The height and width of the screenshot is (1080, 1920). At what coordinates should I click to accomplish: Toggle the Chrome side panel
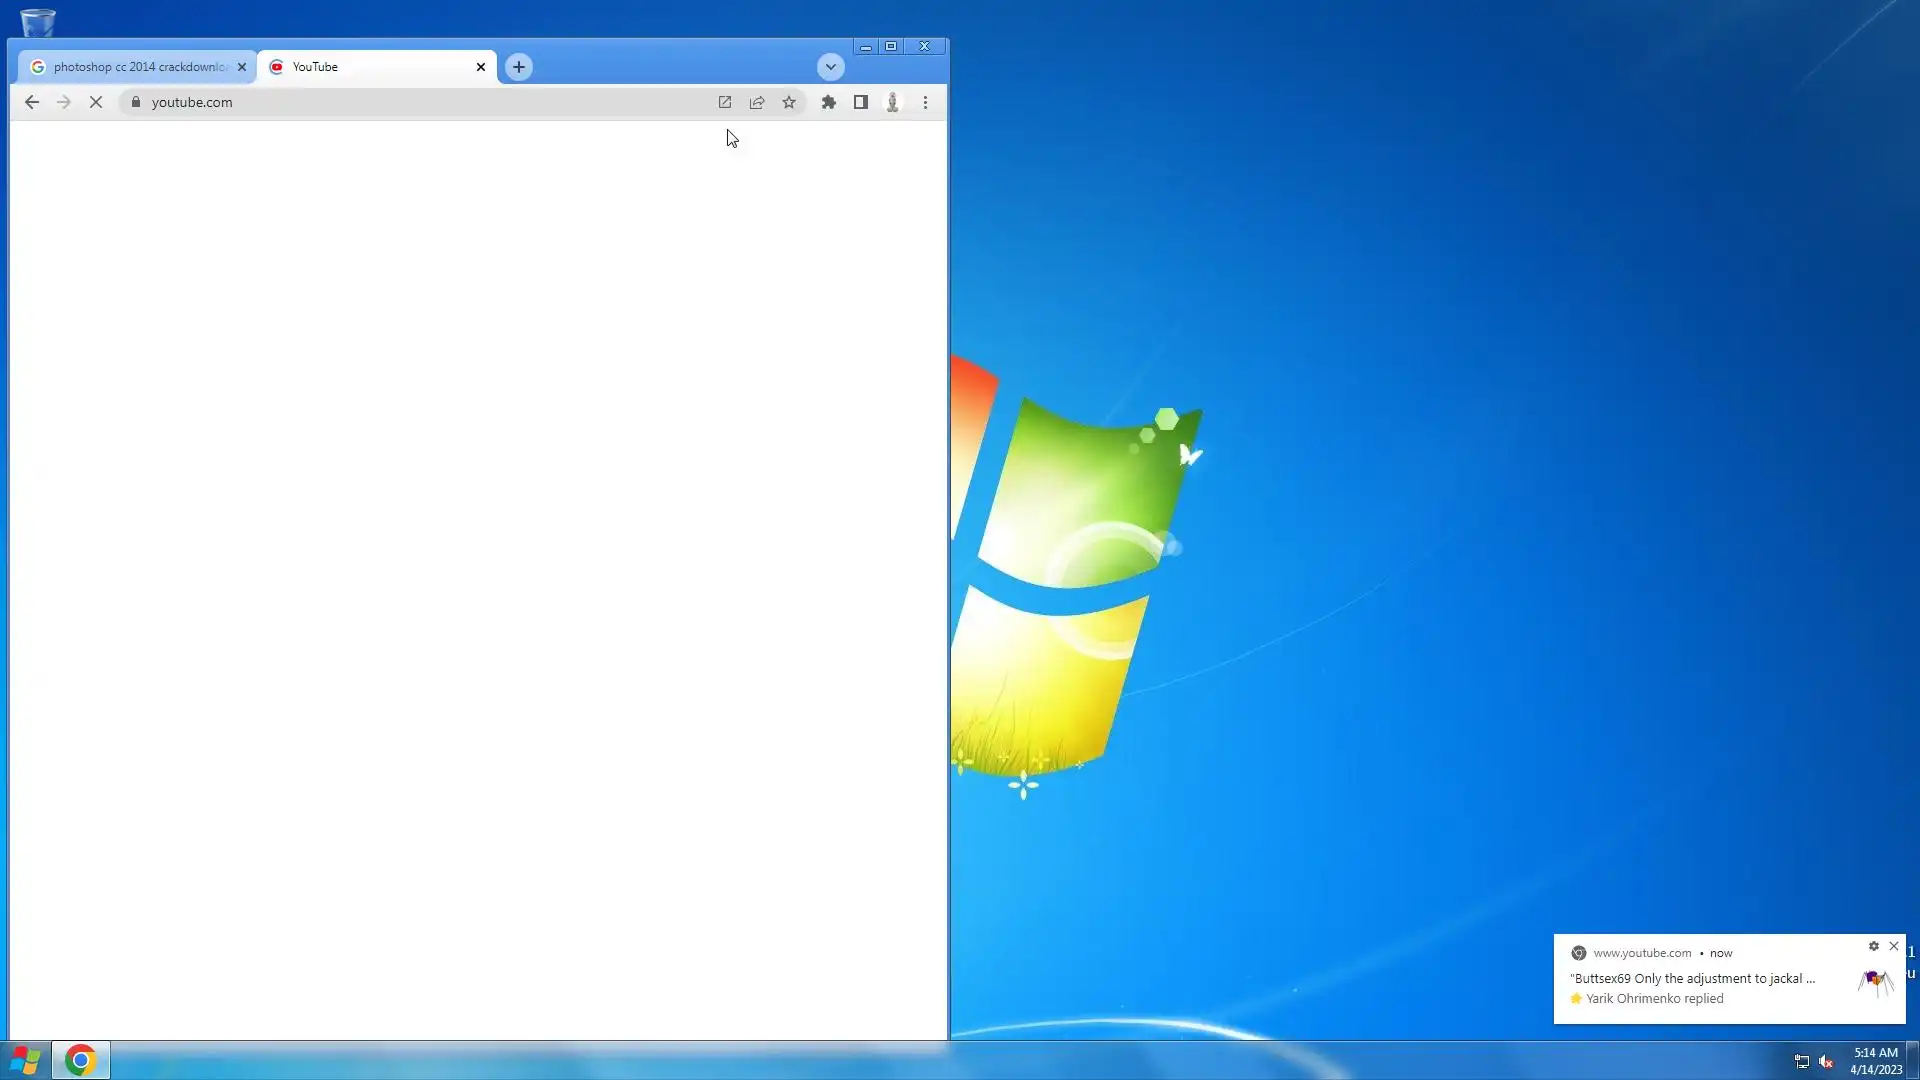tap(860, 102)
